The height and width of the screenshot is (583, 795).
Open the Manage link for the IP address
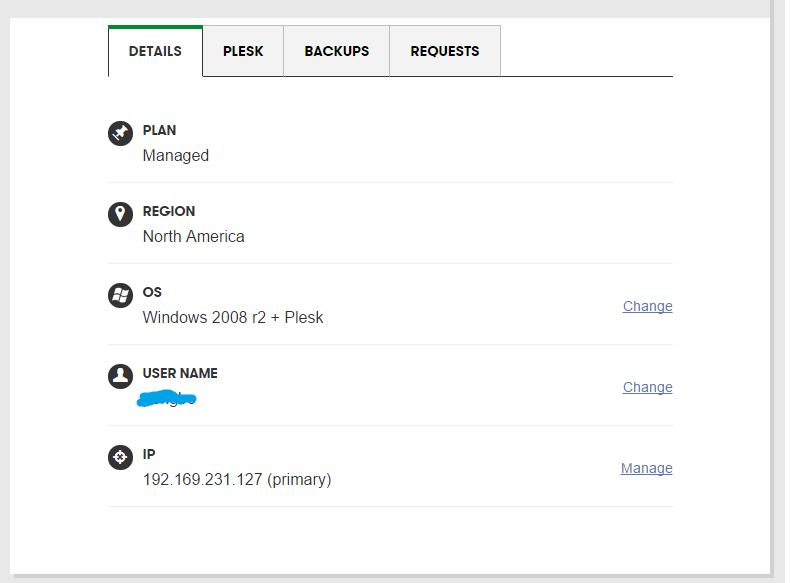tap(646, 468)
